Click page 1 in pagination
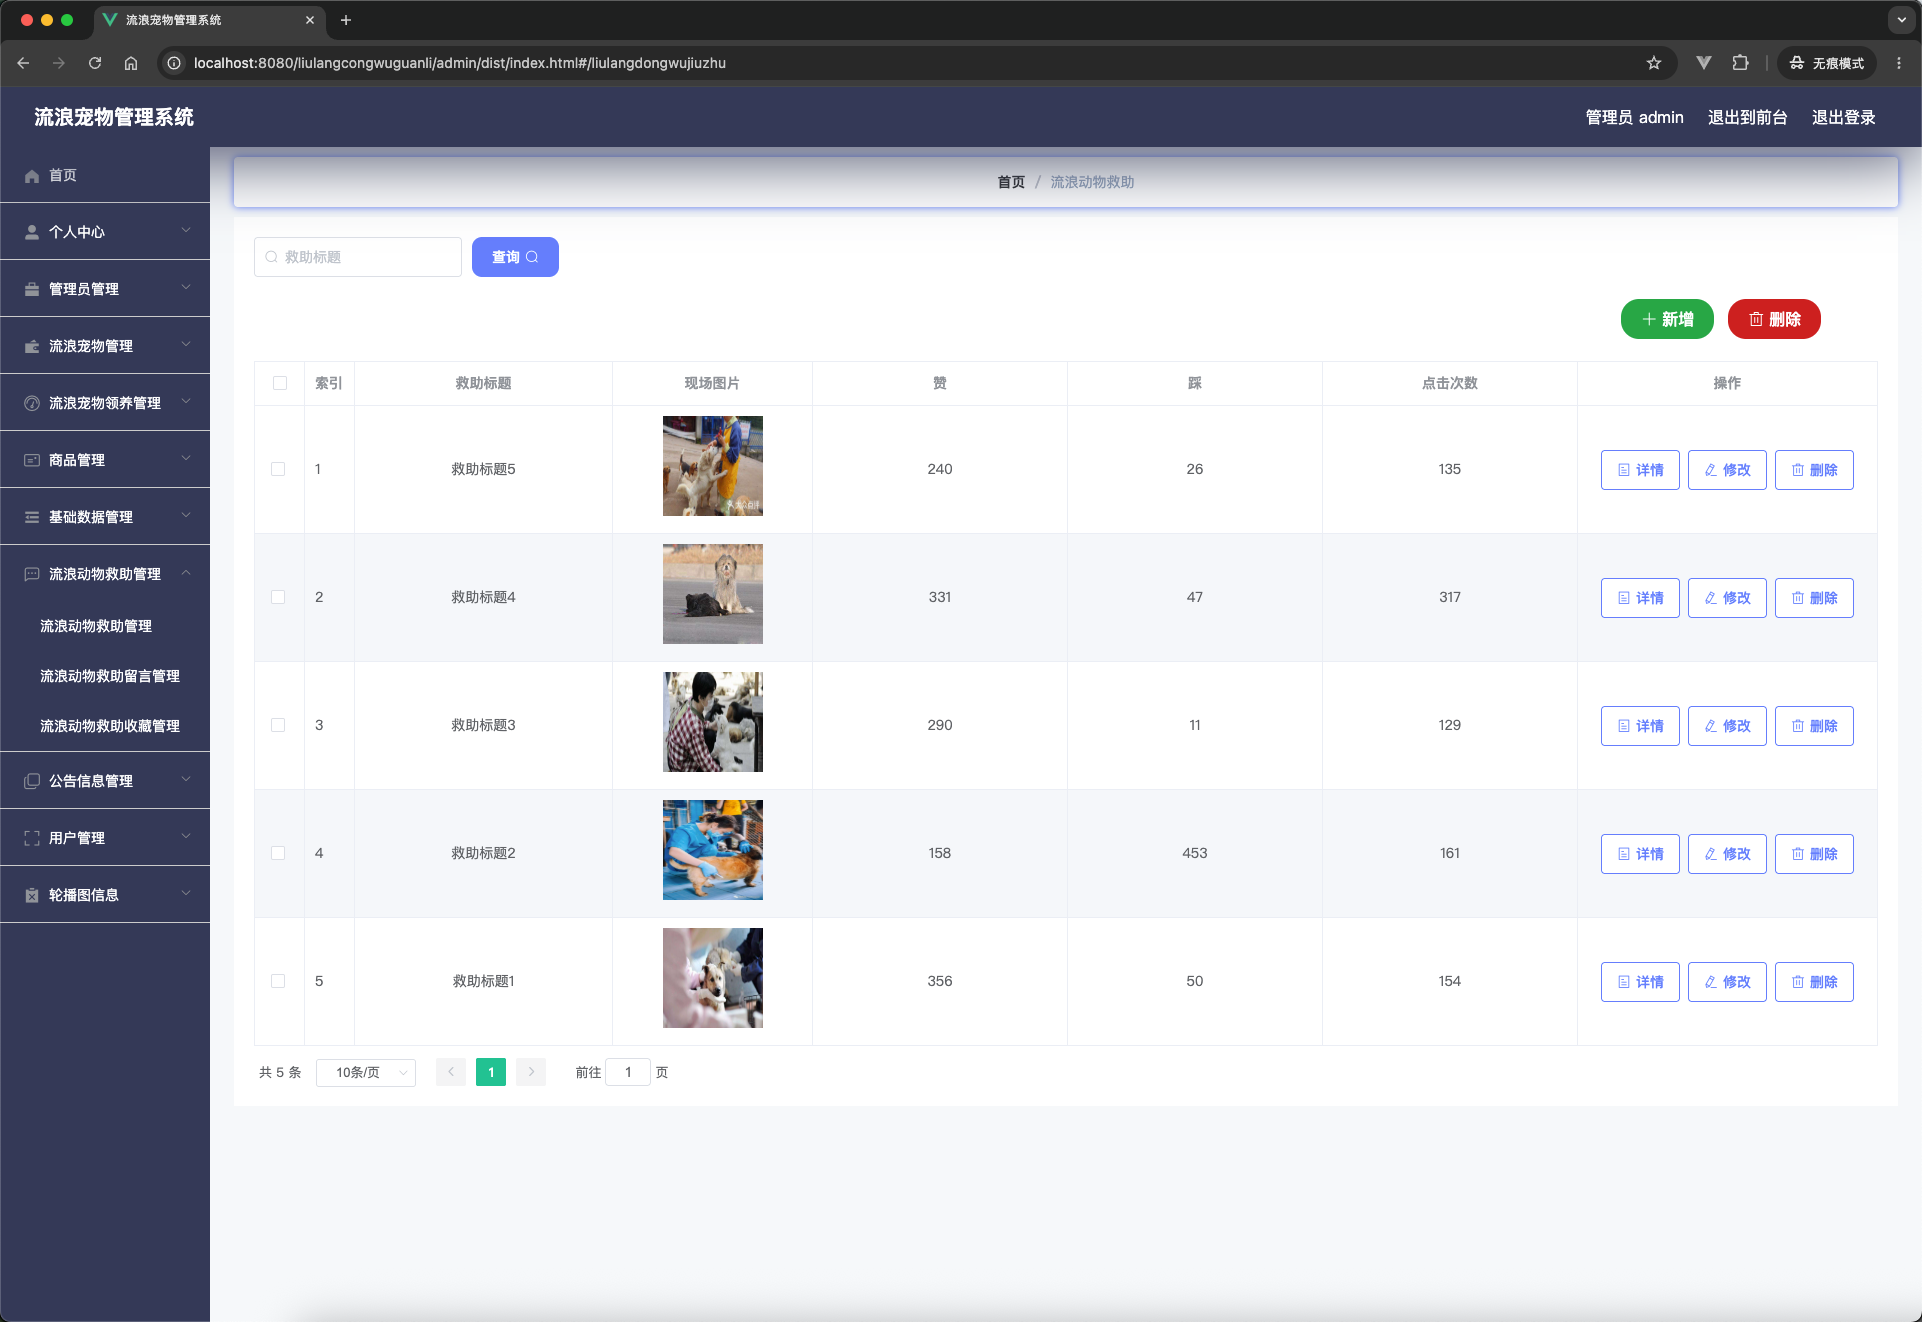 coord(491,1072)
